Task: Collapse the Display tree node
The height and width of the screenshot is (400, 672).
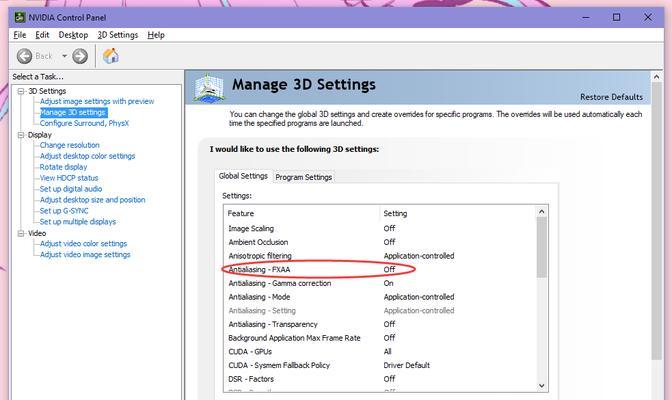Action: pyautogui.click(x=21, y=135)
